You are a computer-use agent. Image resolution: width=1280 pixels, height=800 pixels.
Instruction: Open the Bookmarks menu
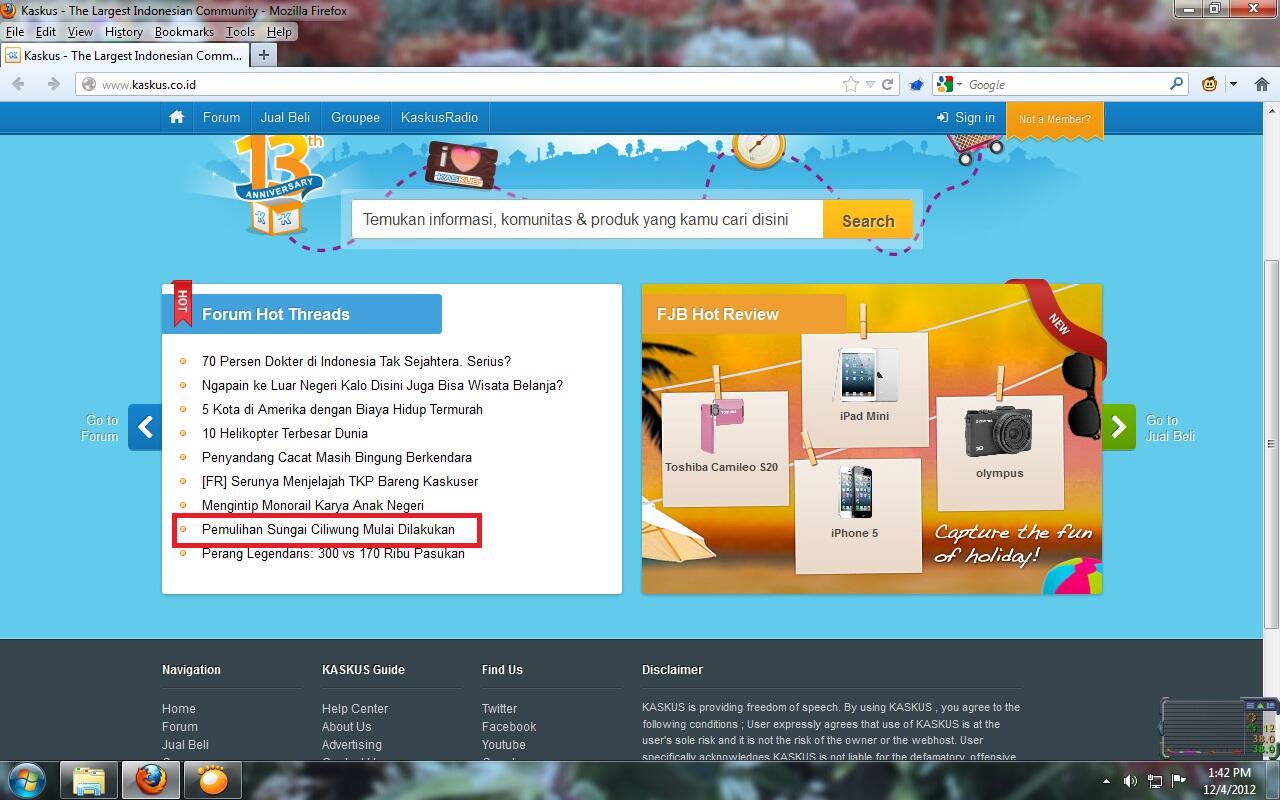[184, 32]
